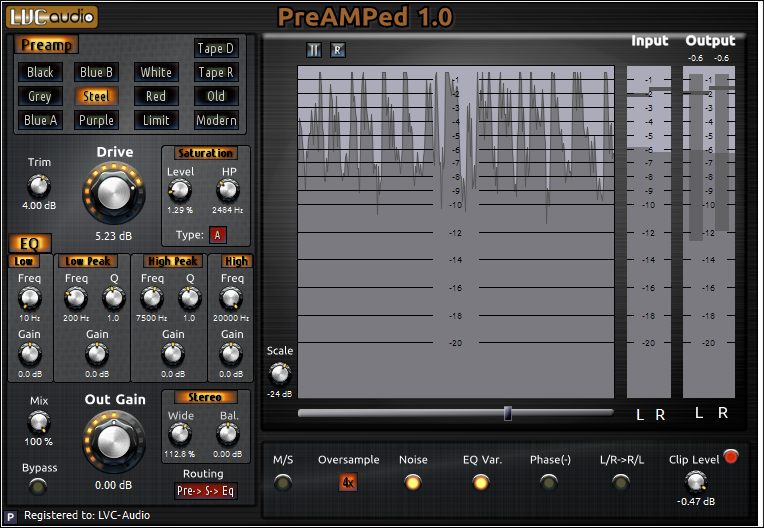Change the saturation Type A selector

[217, 235]
